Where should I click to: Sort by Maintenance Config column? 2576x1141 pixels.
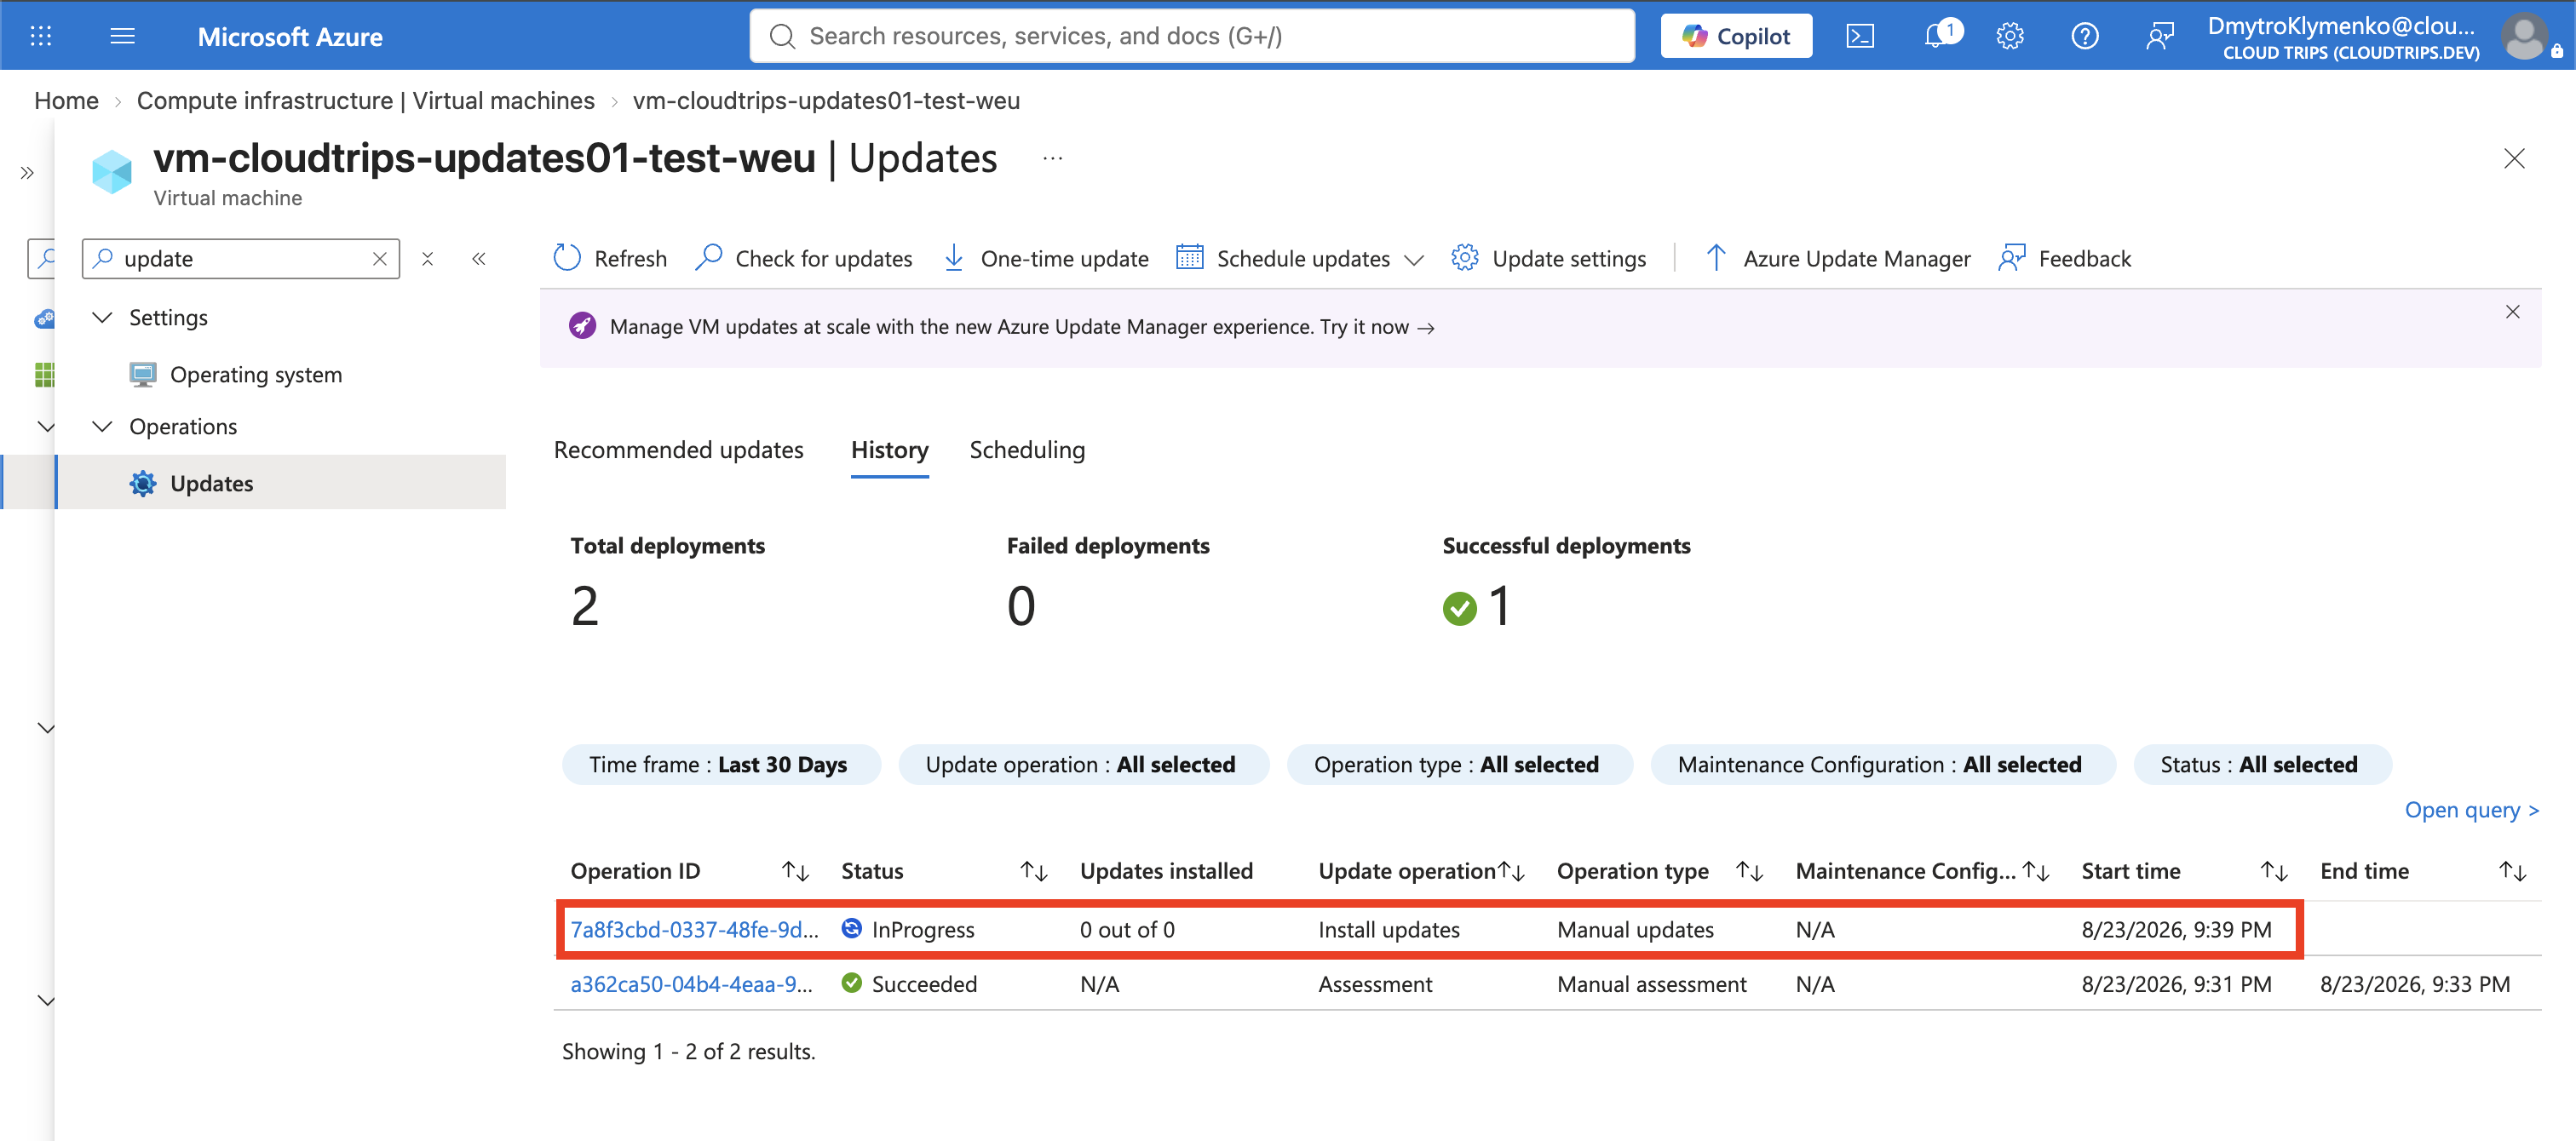click(x=2036, y=872)
